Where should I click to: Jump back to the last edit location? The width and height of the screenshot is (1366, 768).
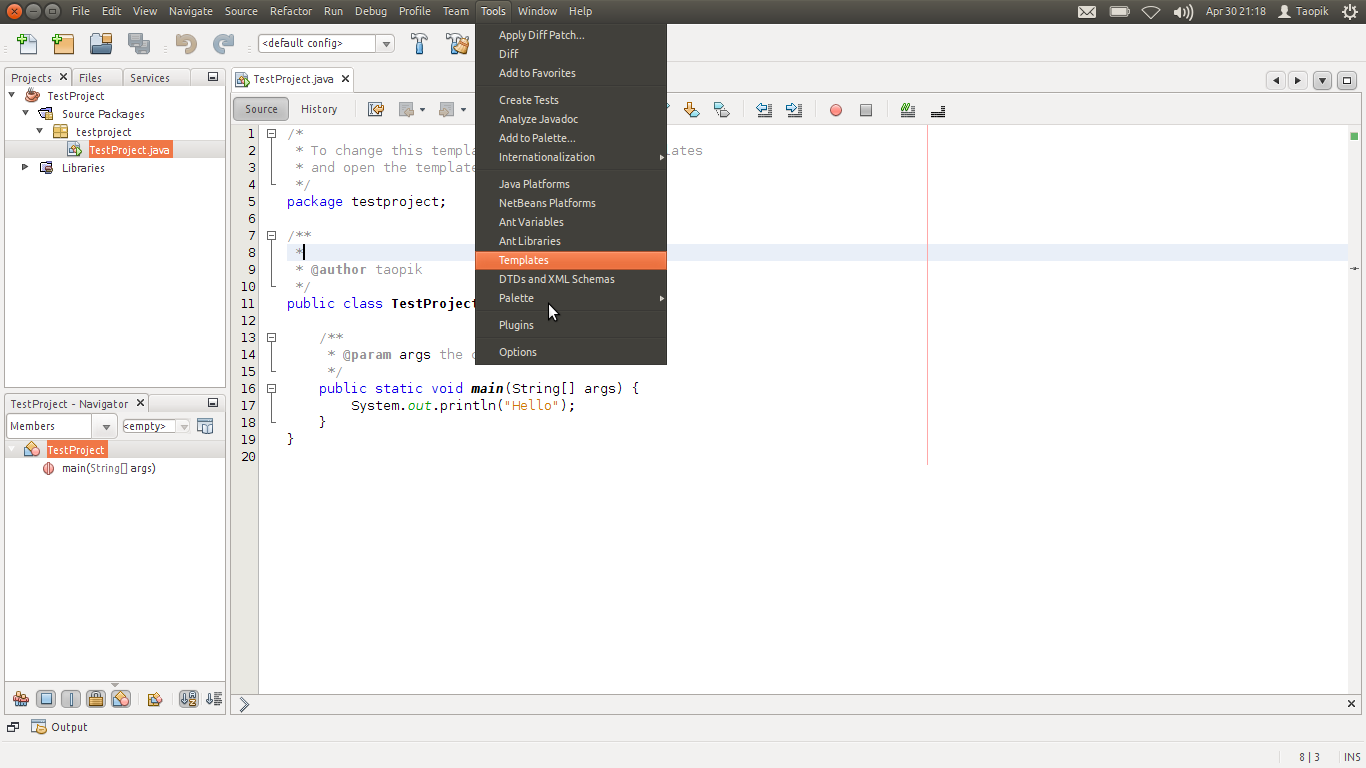pos(376,110)
